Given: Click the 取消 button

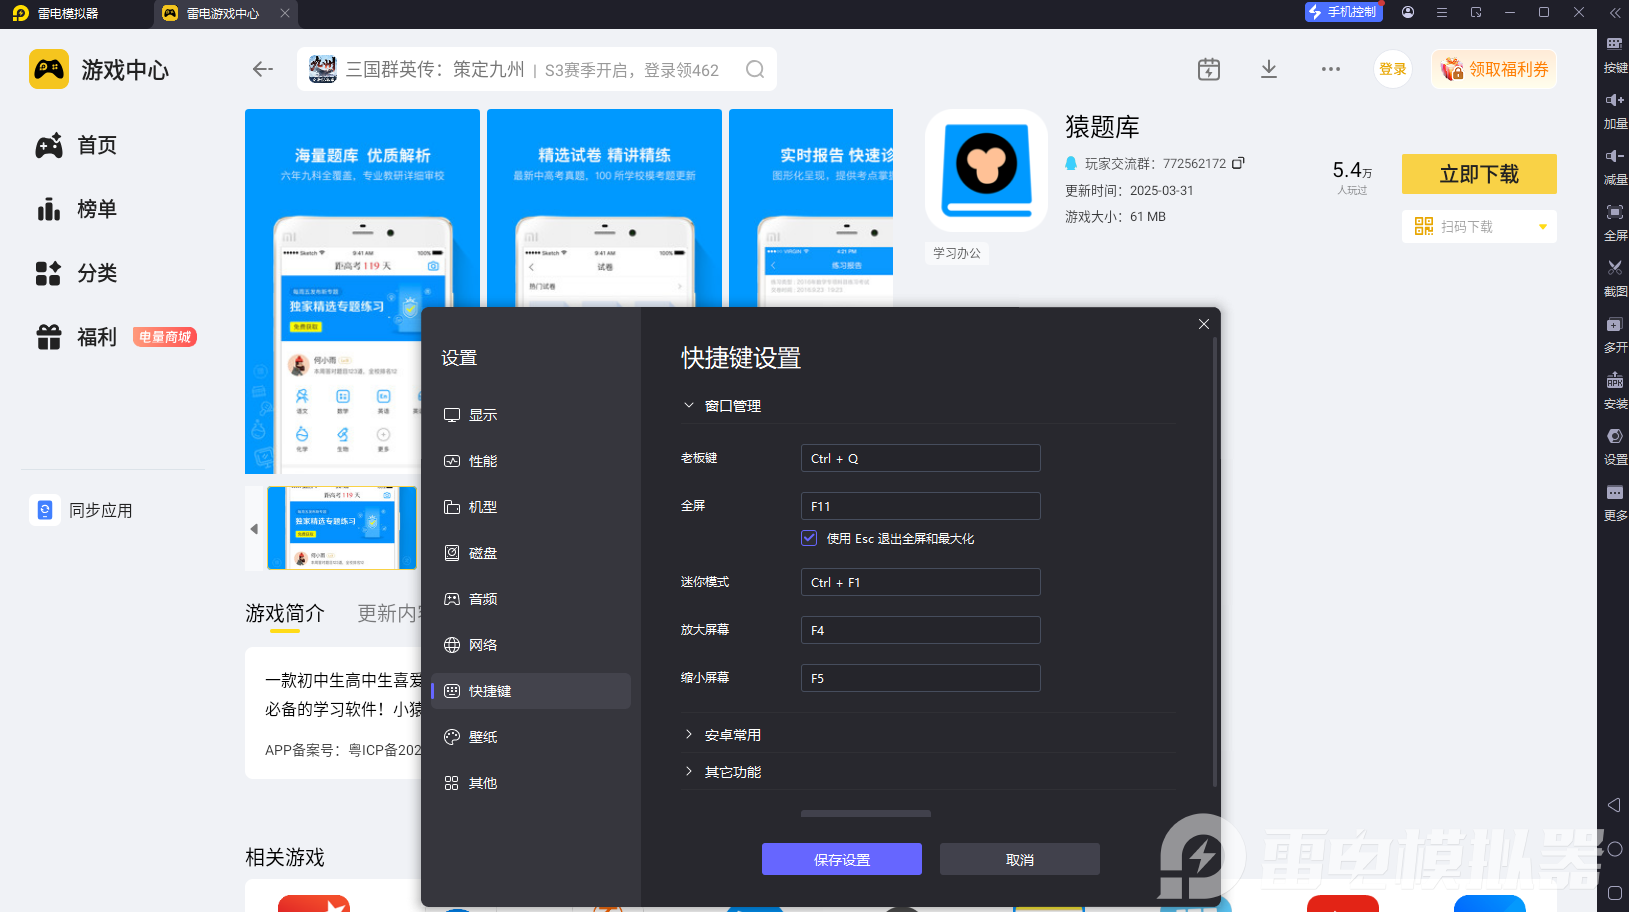Looking at the screenshot, I should [1020, 859].
